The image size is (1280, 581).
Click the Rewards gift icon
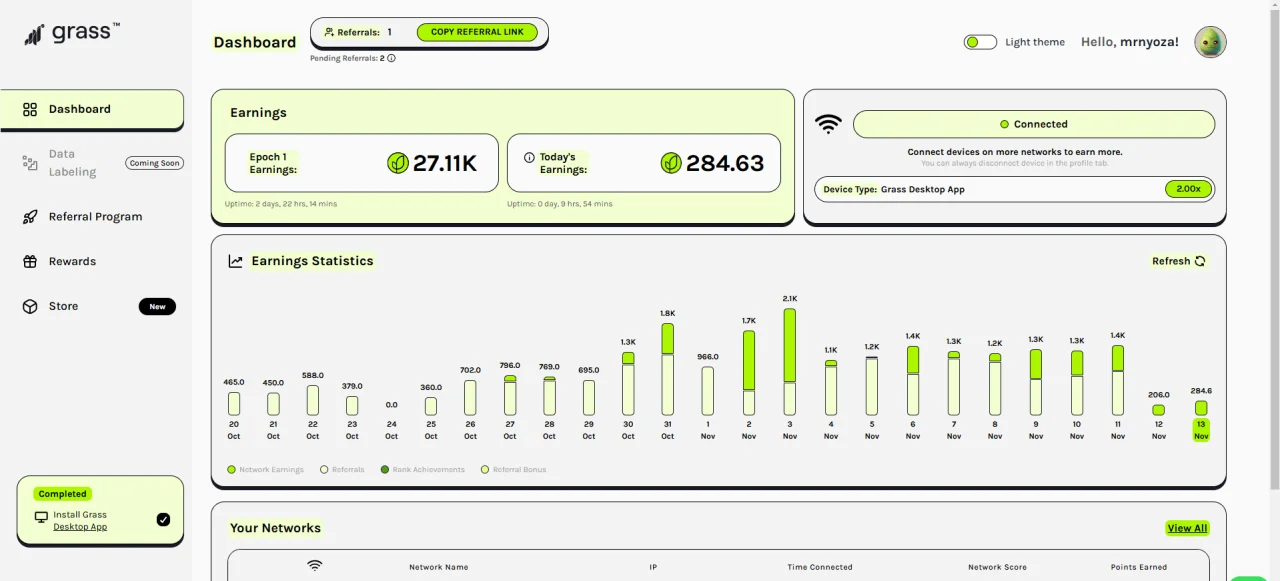click(x=30, y=262)
